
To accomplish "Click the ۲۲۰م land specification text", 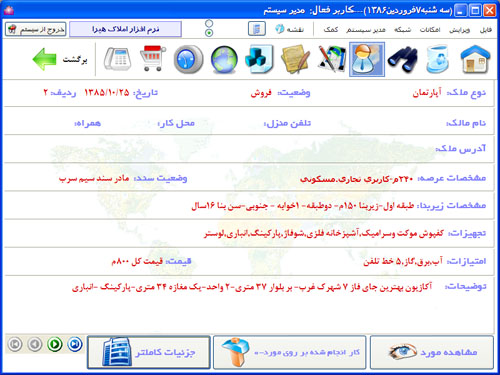I will [x=356, y=179].
